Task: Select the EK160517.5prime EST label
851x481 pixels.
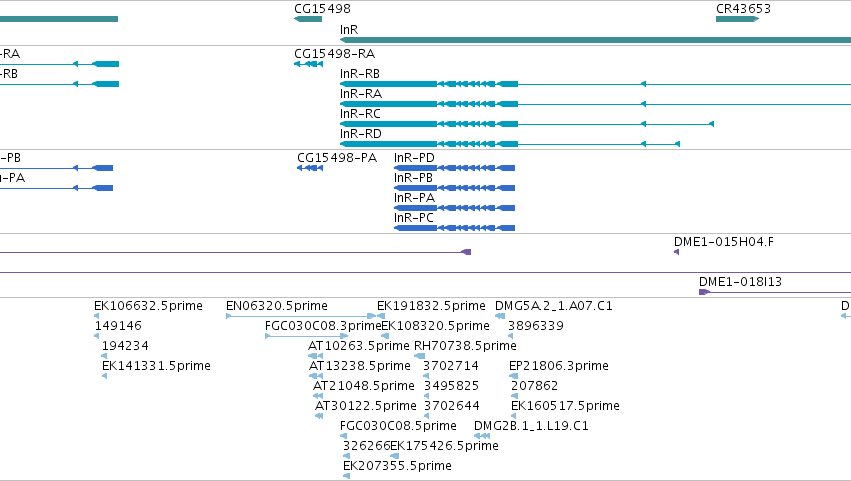Action: [565, 406]
